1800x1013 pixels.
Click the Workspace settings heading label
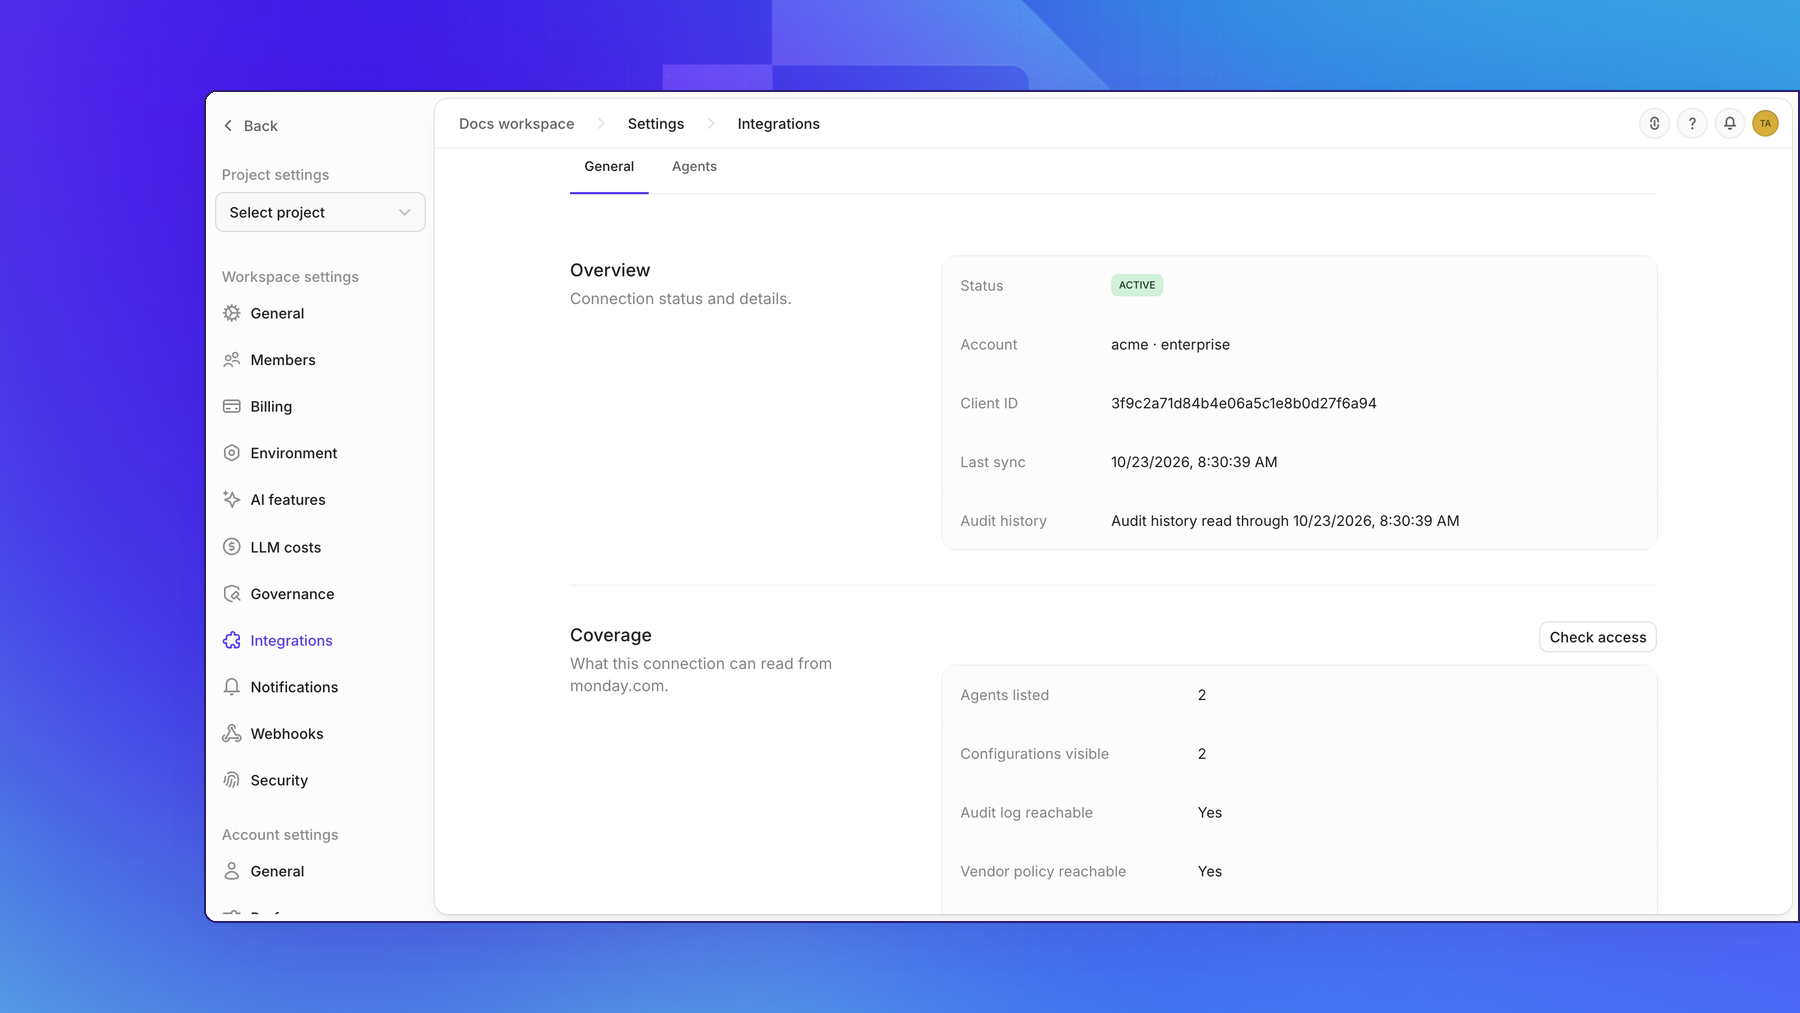click(x=290, y=277)
